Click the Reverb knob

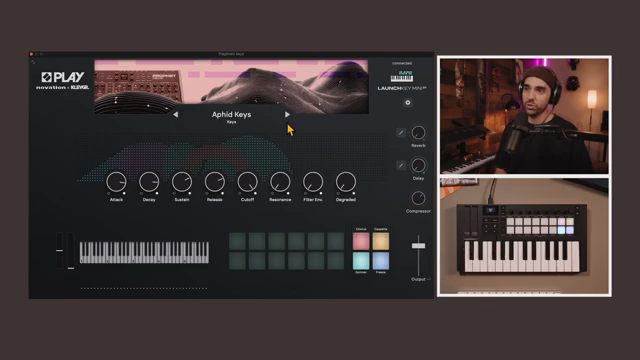(418, 133)
